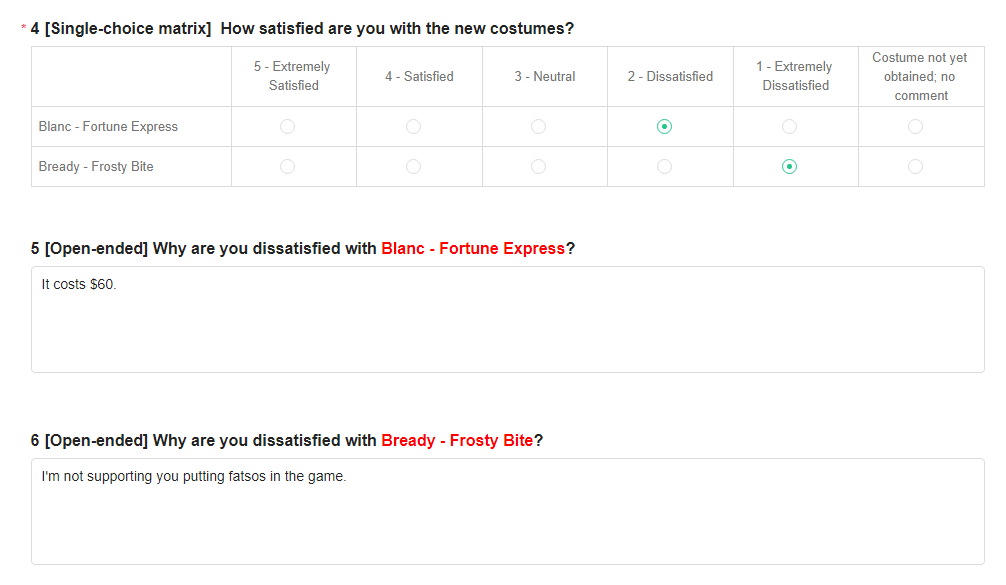Rate Bready - Frosty Bite Extremely Satisfied
This screenshot has height=585, width=1006.
pos(288,167)
